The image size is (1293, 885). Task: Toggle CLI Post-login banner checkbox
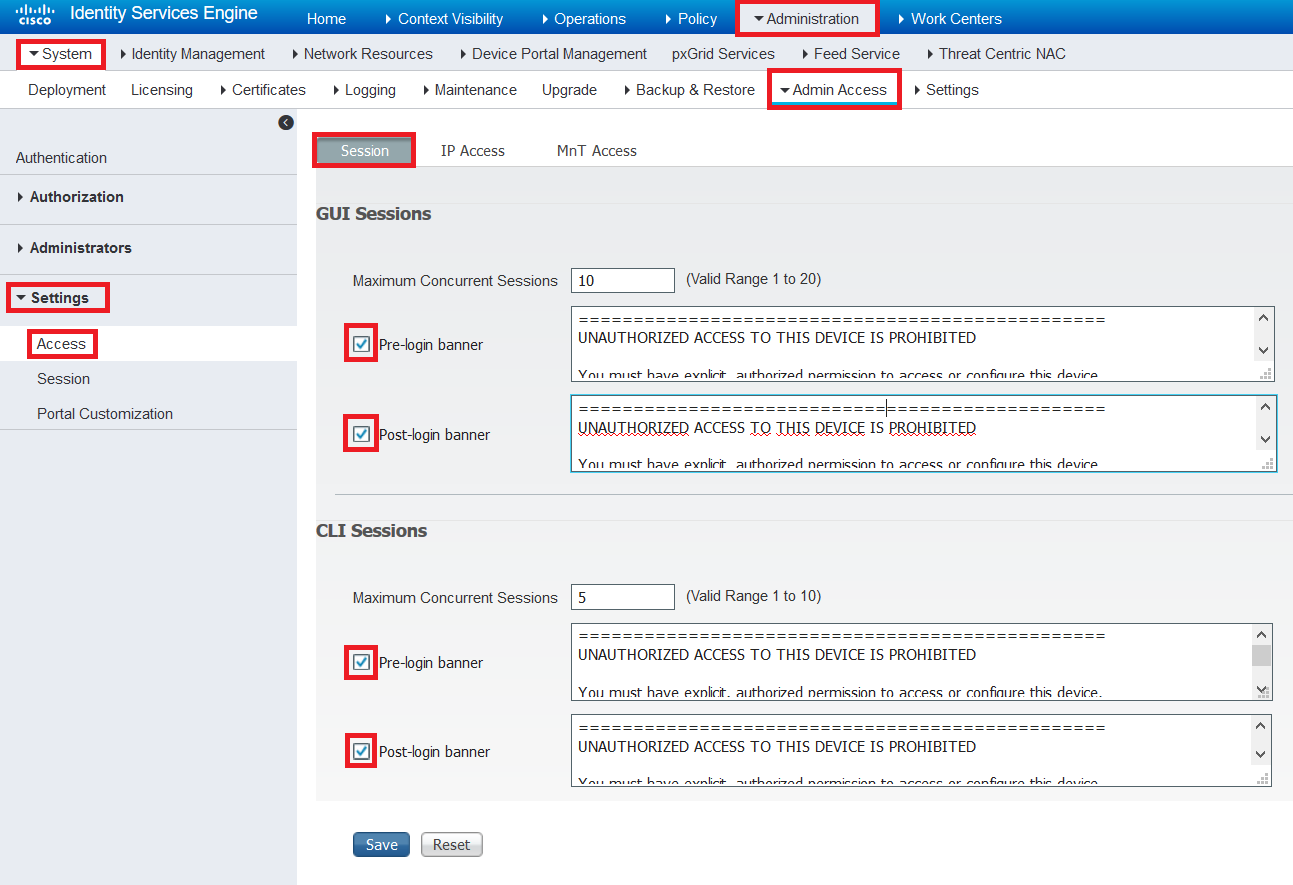point(361,751)
